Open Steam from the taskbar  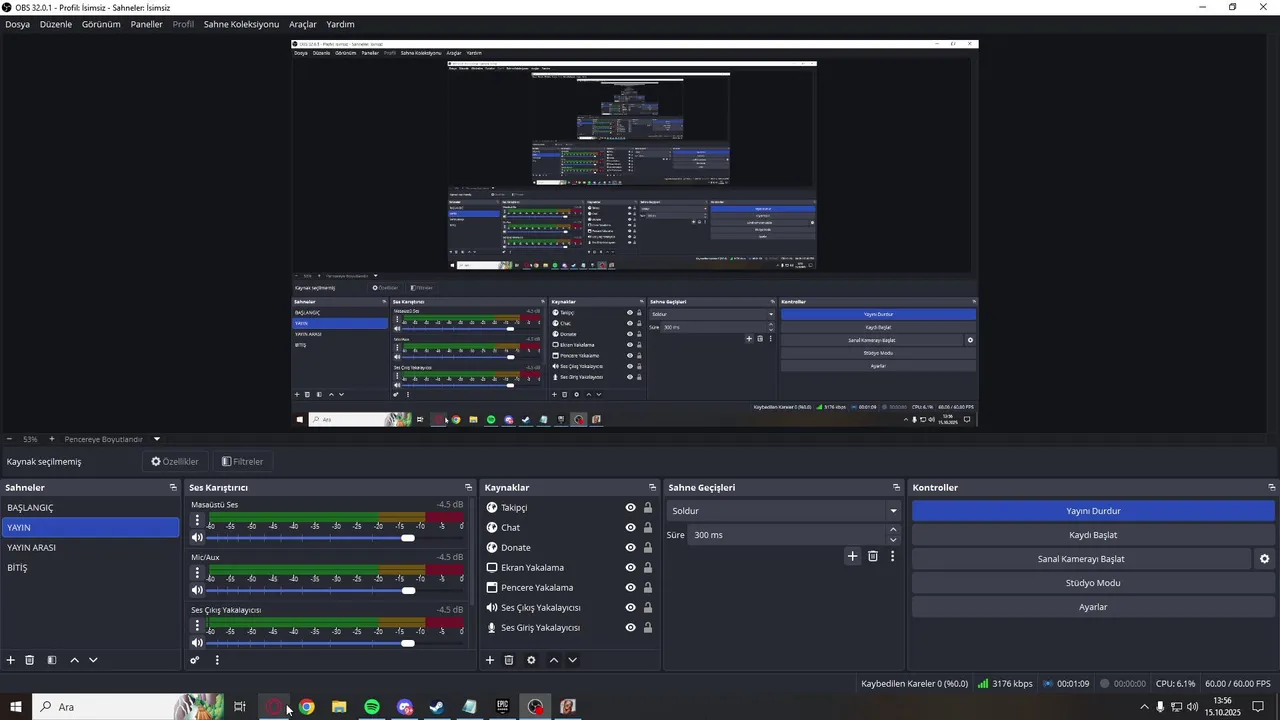pos(437,707)
